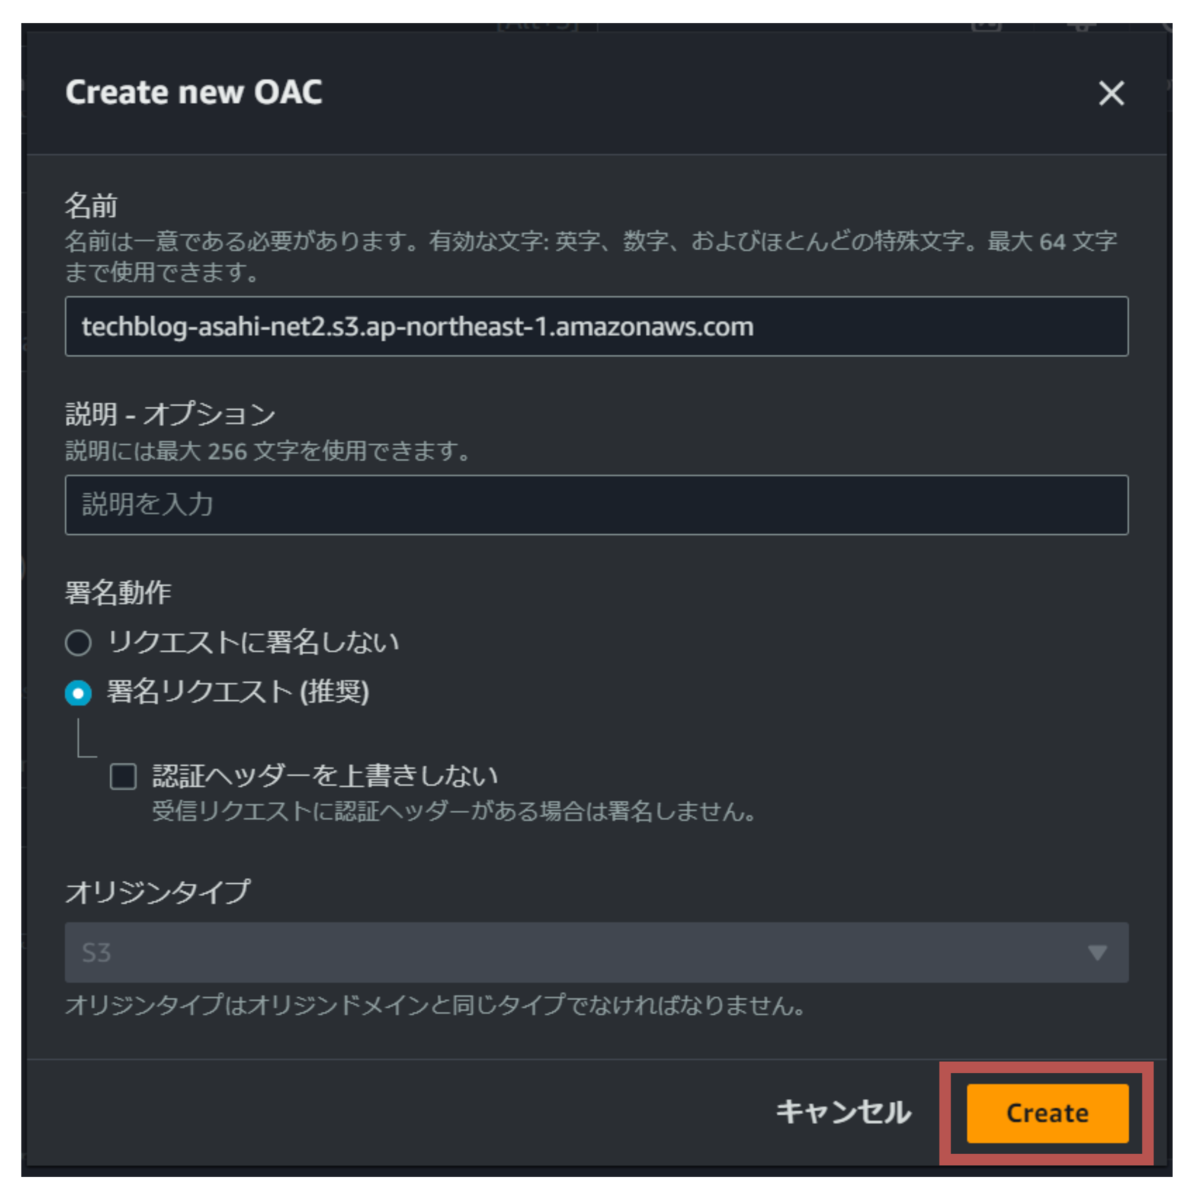
Task: Click the 署名動作 section heading
Action: coord(118,593)
